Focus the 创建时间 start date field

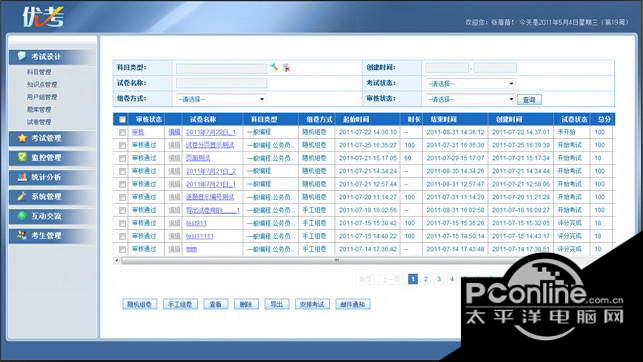(447, 68)
